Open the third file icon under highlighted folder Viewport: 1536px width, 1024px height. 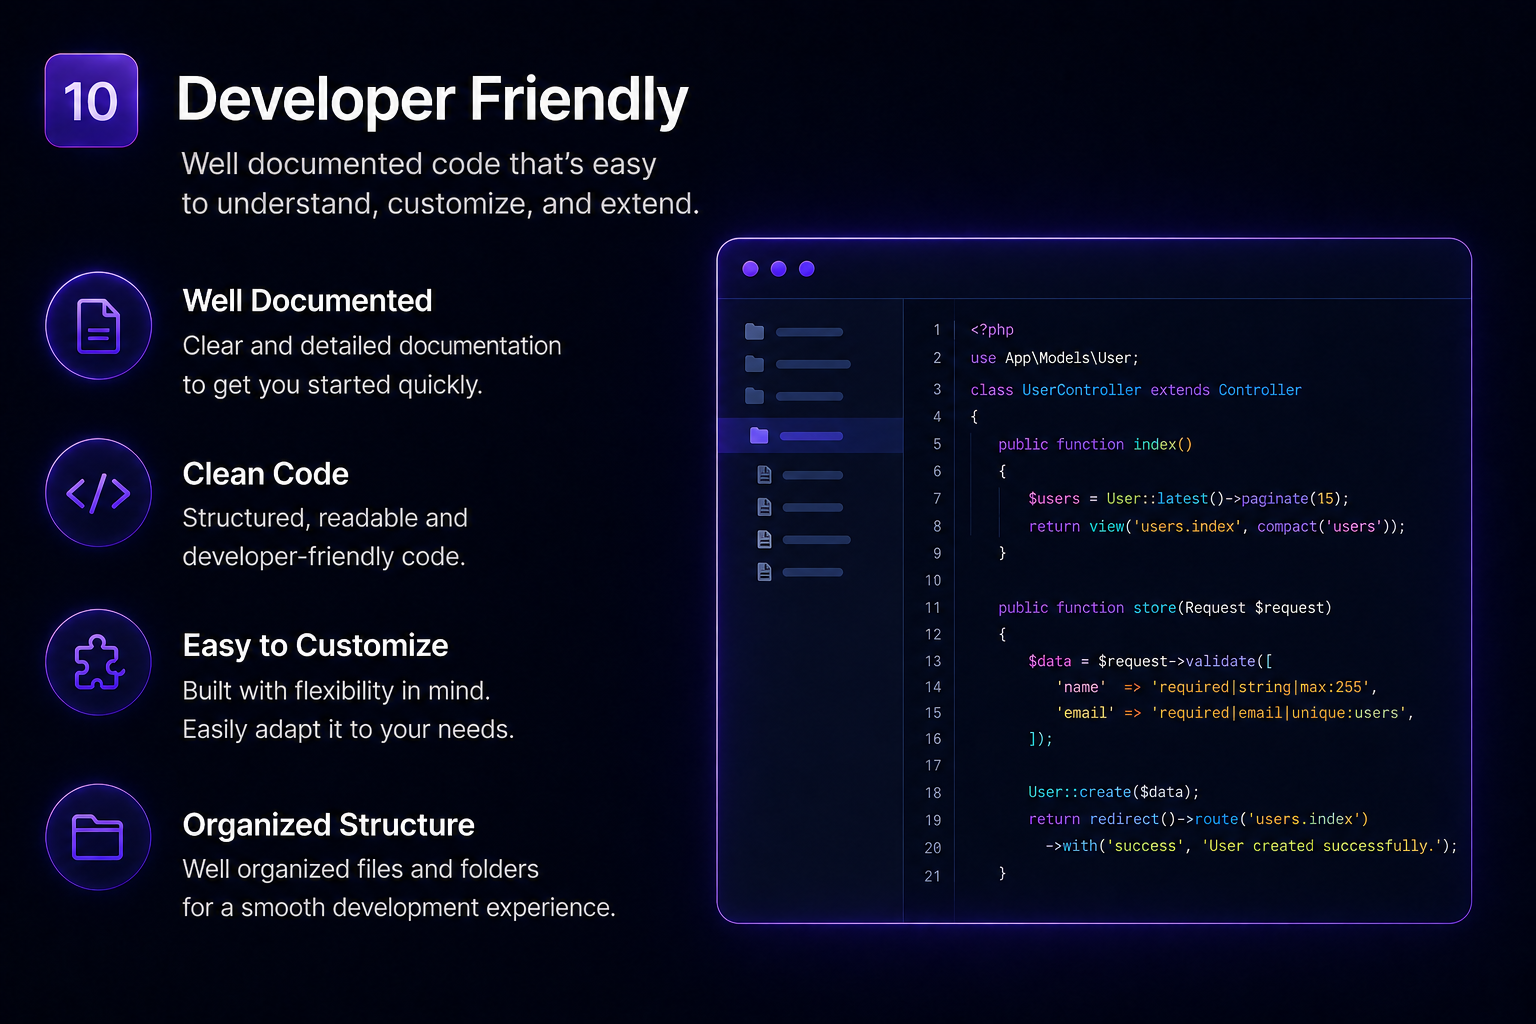[x=765, y=539]
